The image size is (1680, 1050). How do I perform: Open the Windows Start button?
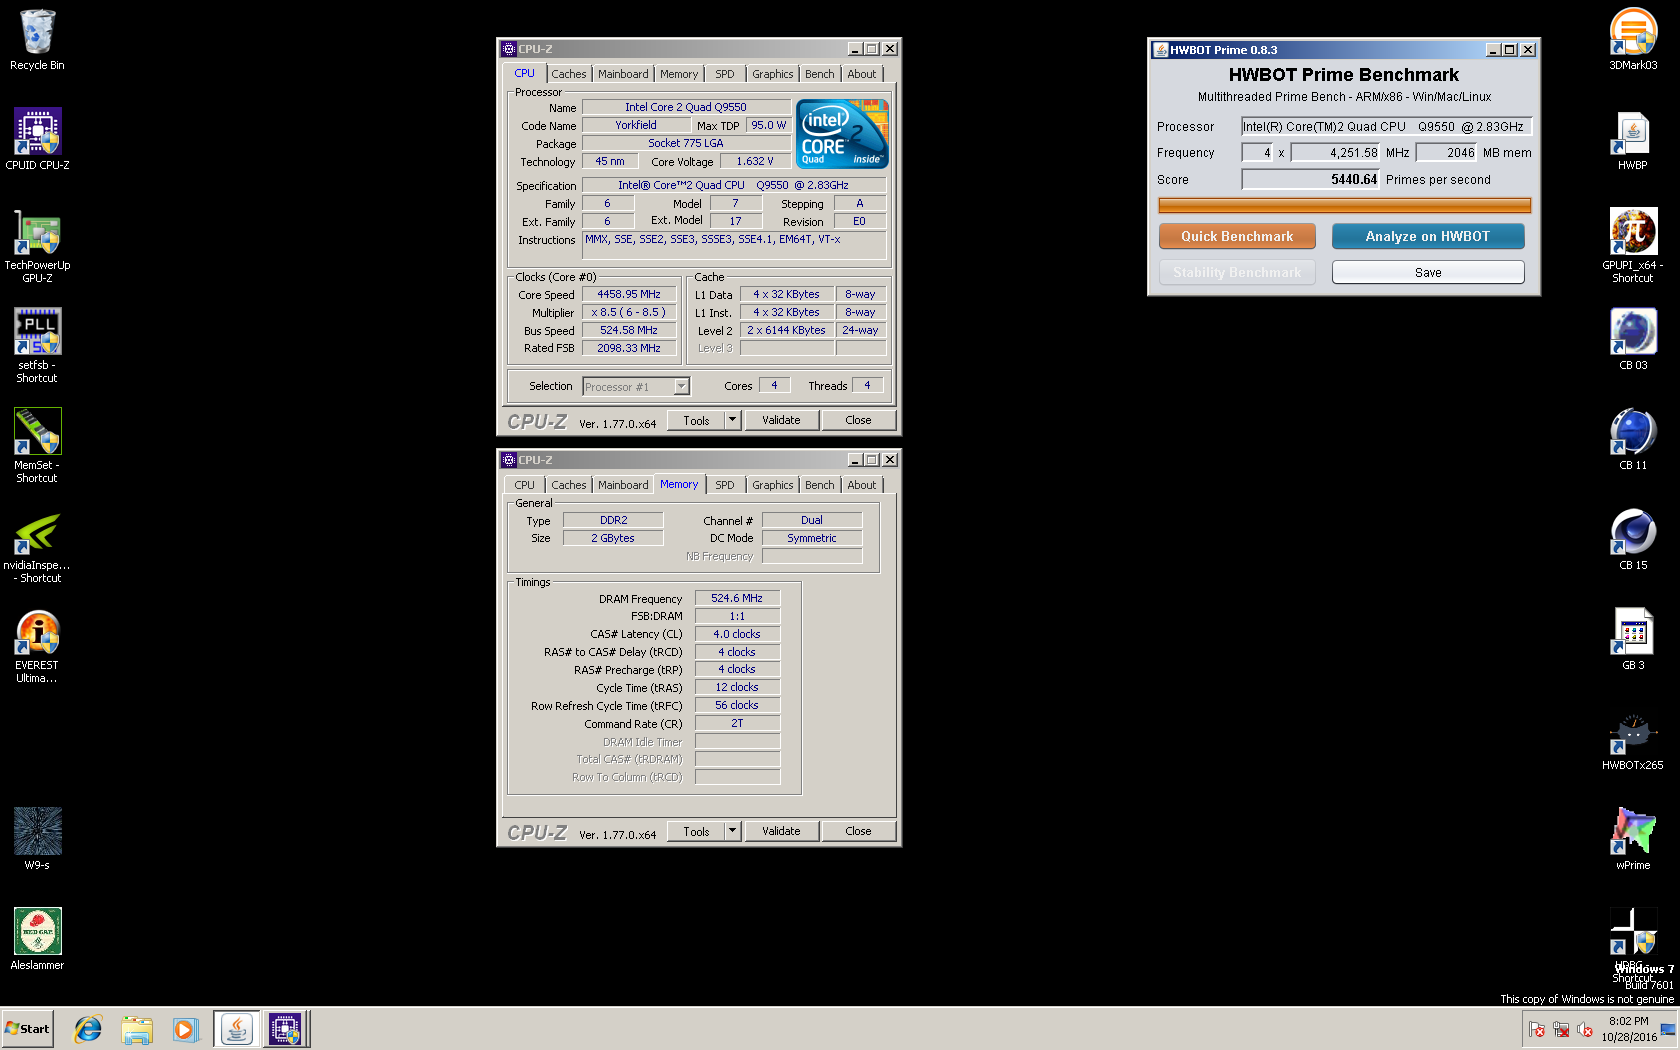pyautogui.click(x=27, y=1029)
